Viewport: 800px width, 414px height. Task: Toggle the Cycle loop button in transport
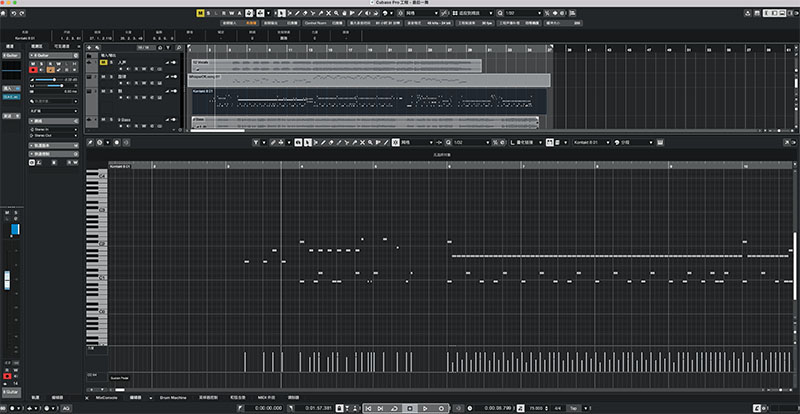point(395,408)
